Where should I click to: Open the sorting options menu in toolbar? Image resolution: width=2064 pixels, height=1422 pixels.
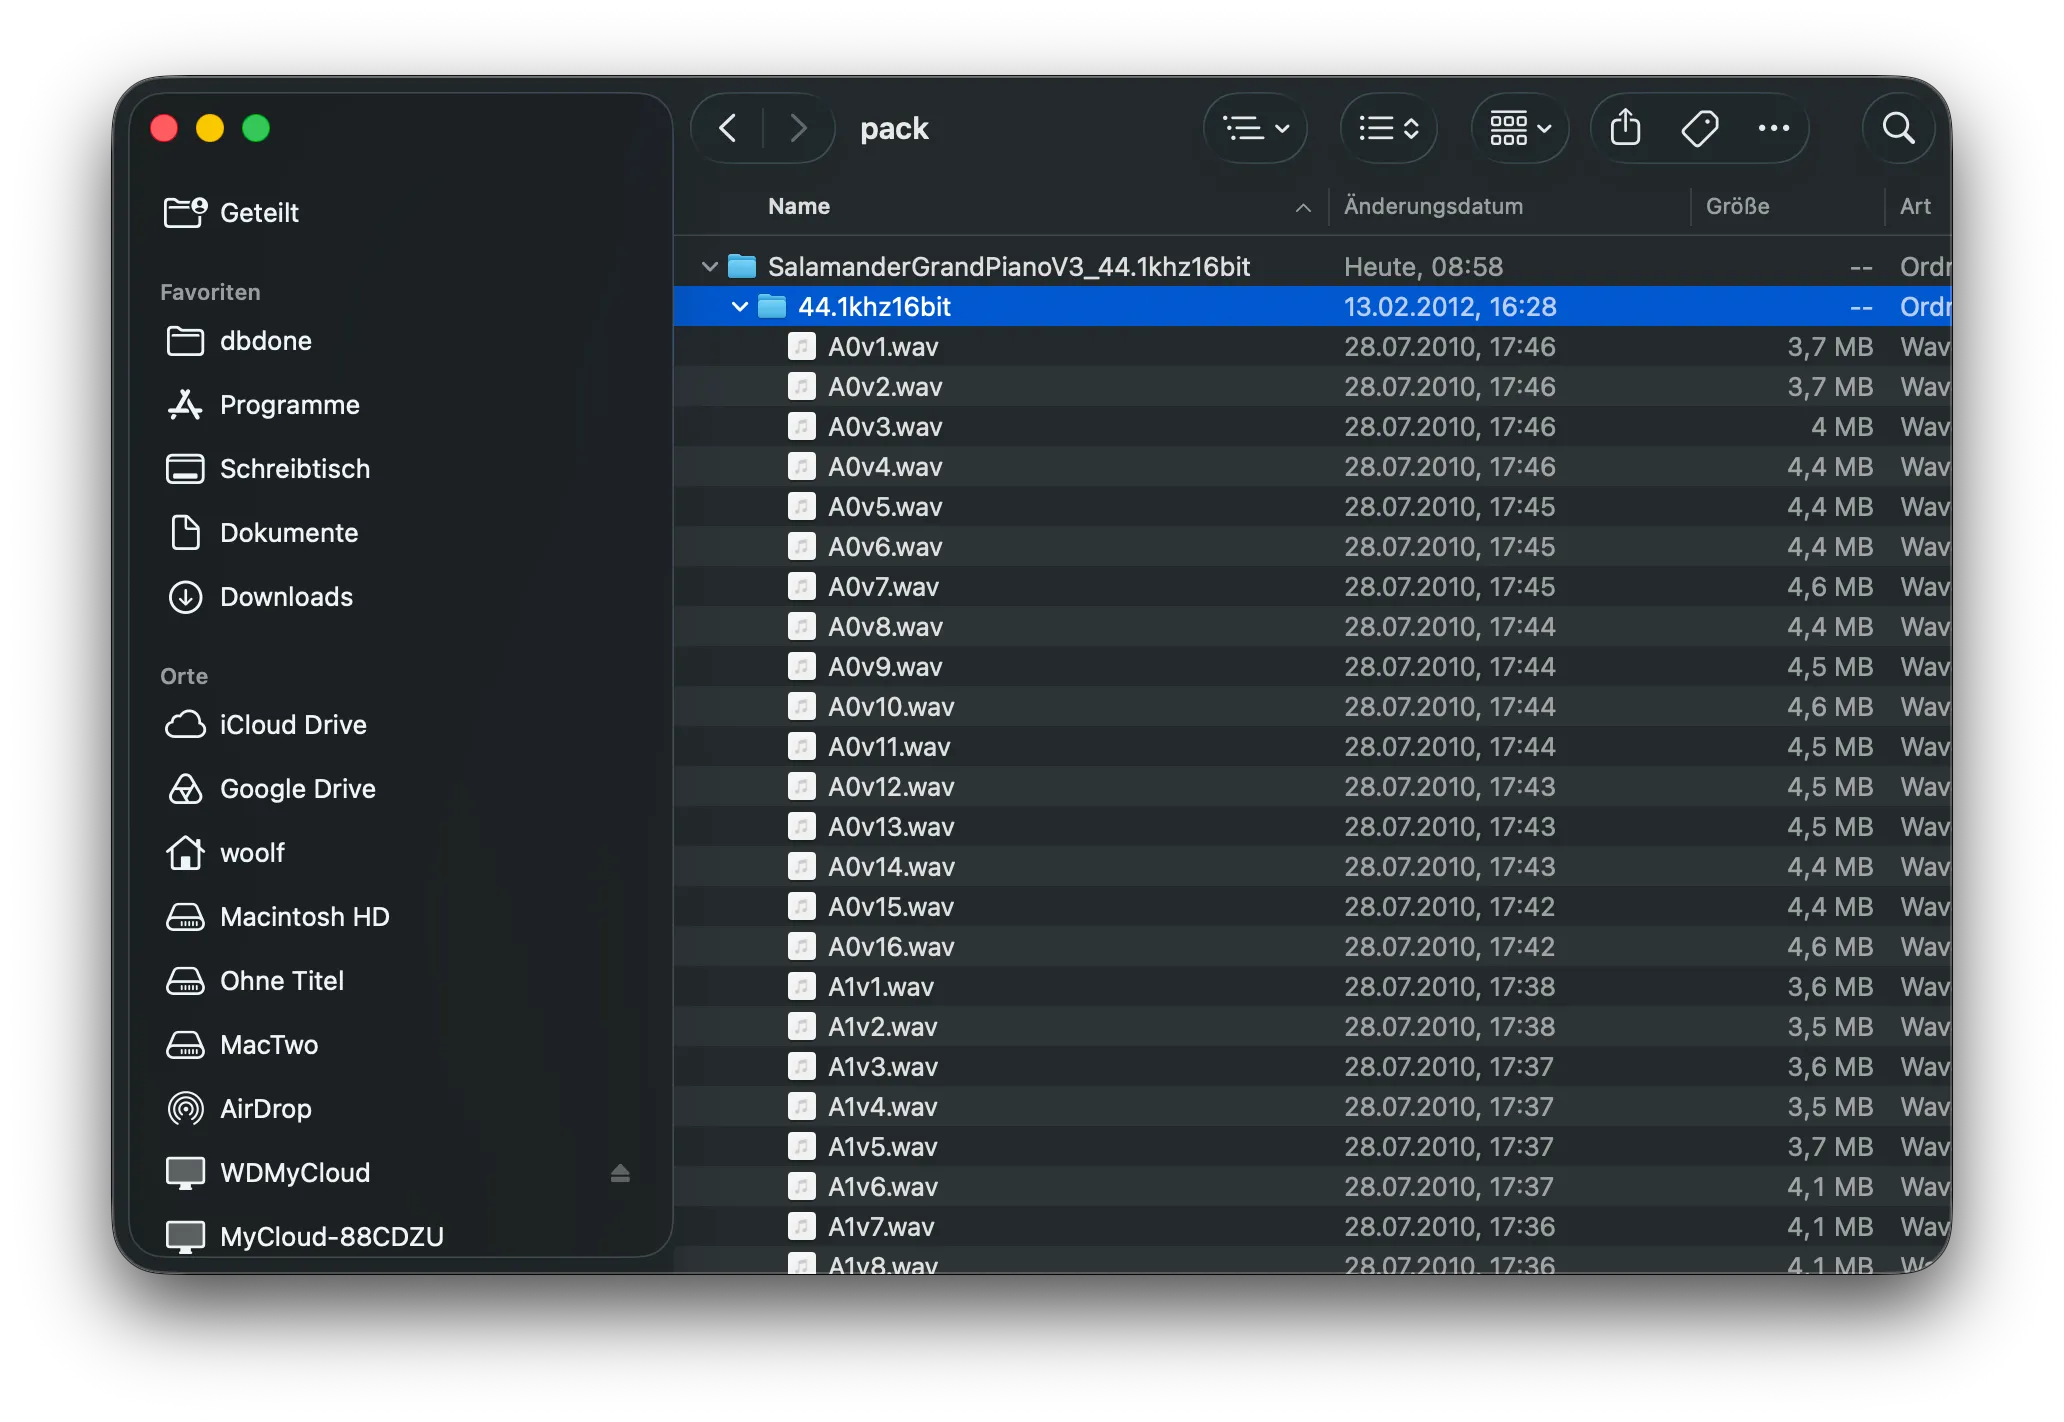1389,128
